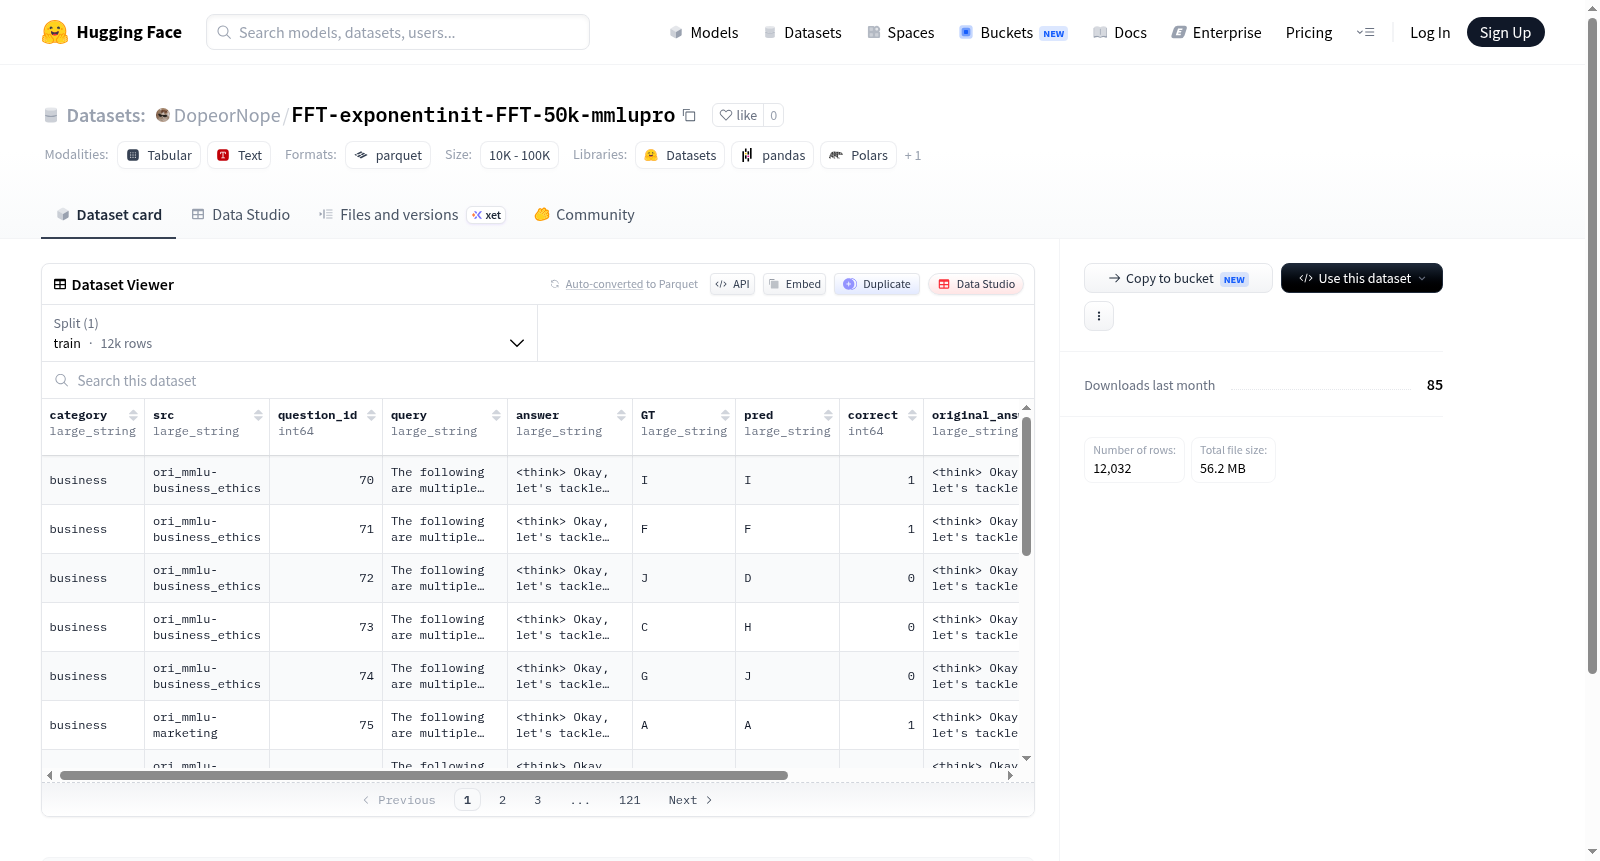1600x861 pixels.
Task: Open the navigation overflow menu icon
Action: click(x=1365, y=32)
